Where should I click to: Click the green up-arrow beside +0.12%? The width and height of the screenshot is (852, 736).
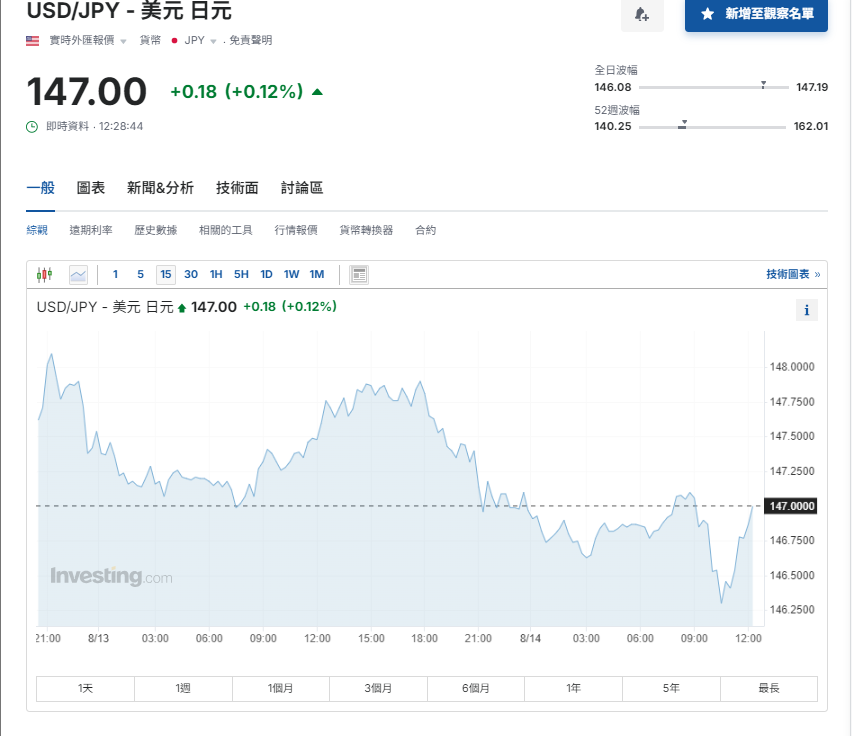click(x=317, y=92)
